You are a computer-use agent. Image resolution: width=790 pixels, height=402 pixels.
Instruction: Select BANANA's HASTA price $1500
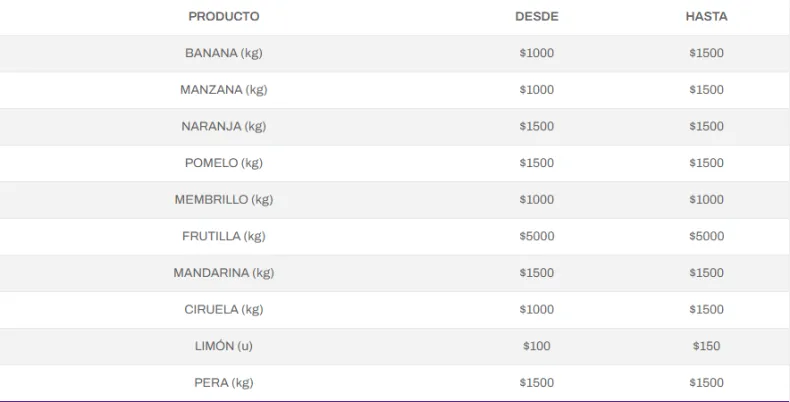(x=706, y=53)
